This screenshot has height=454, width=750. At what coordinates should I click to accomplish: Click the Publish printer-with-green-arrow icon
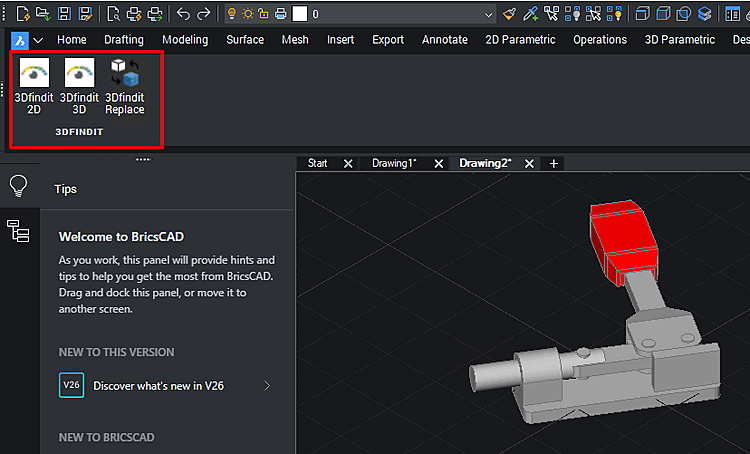pyautogui.click(x=155, y=14)
